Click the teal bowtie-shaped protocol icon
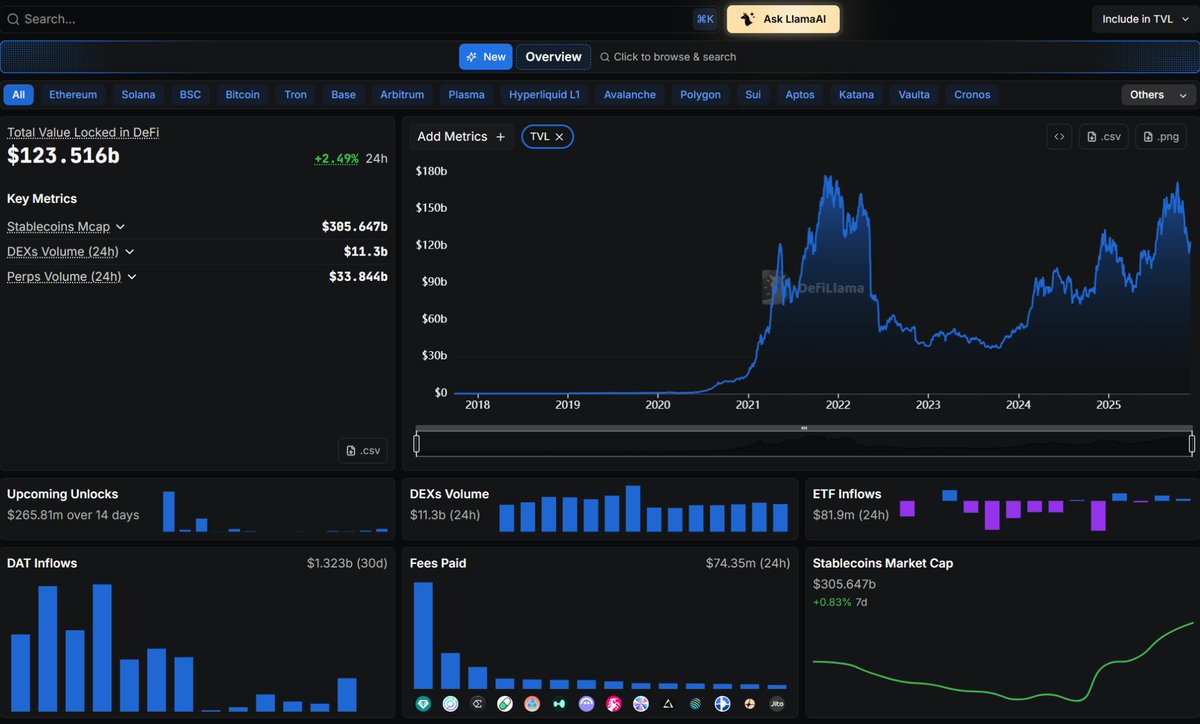1200x724 pixels. (x=559, y=704)
